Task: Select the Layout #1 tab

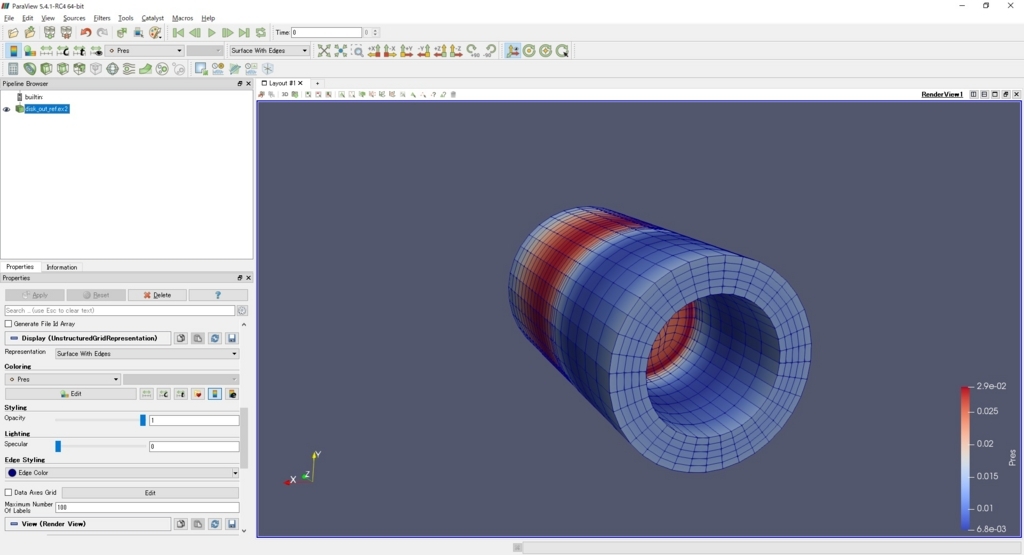Action: click(282, 83)
